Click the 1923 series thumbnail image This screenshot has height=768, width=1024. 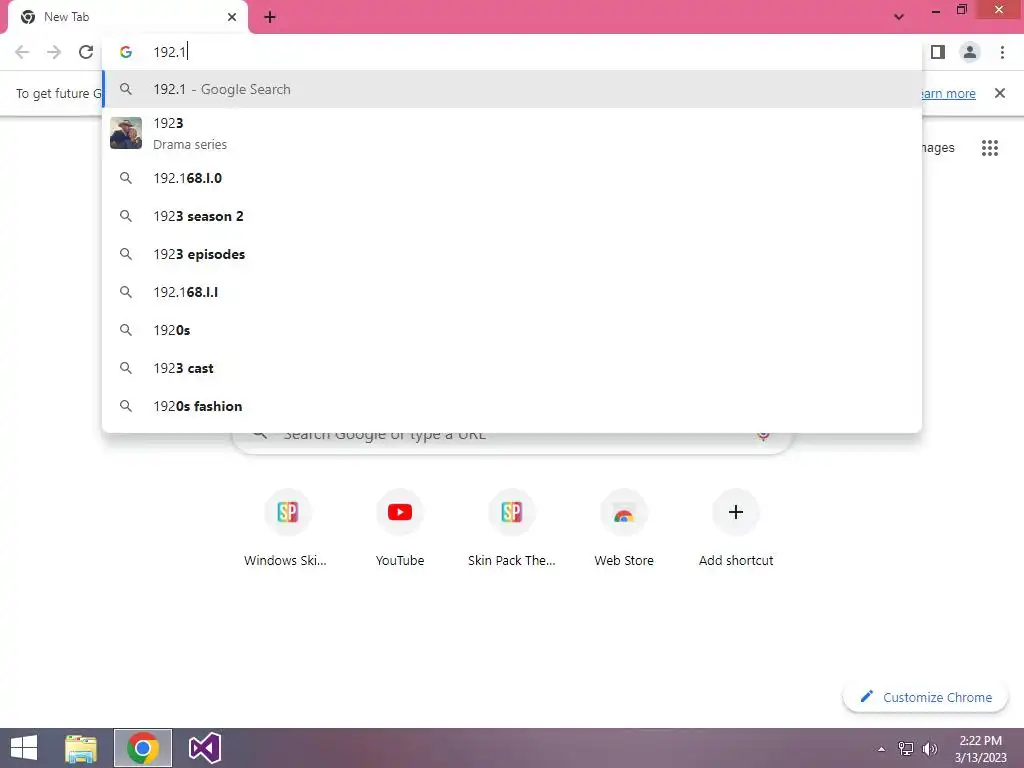coord(126,133)
